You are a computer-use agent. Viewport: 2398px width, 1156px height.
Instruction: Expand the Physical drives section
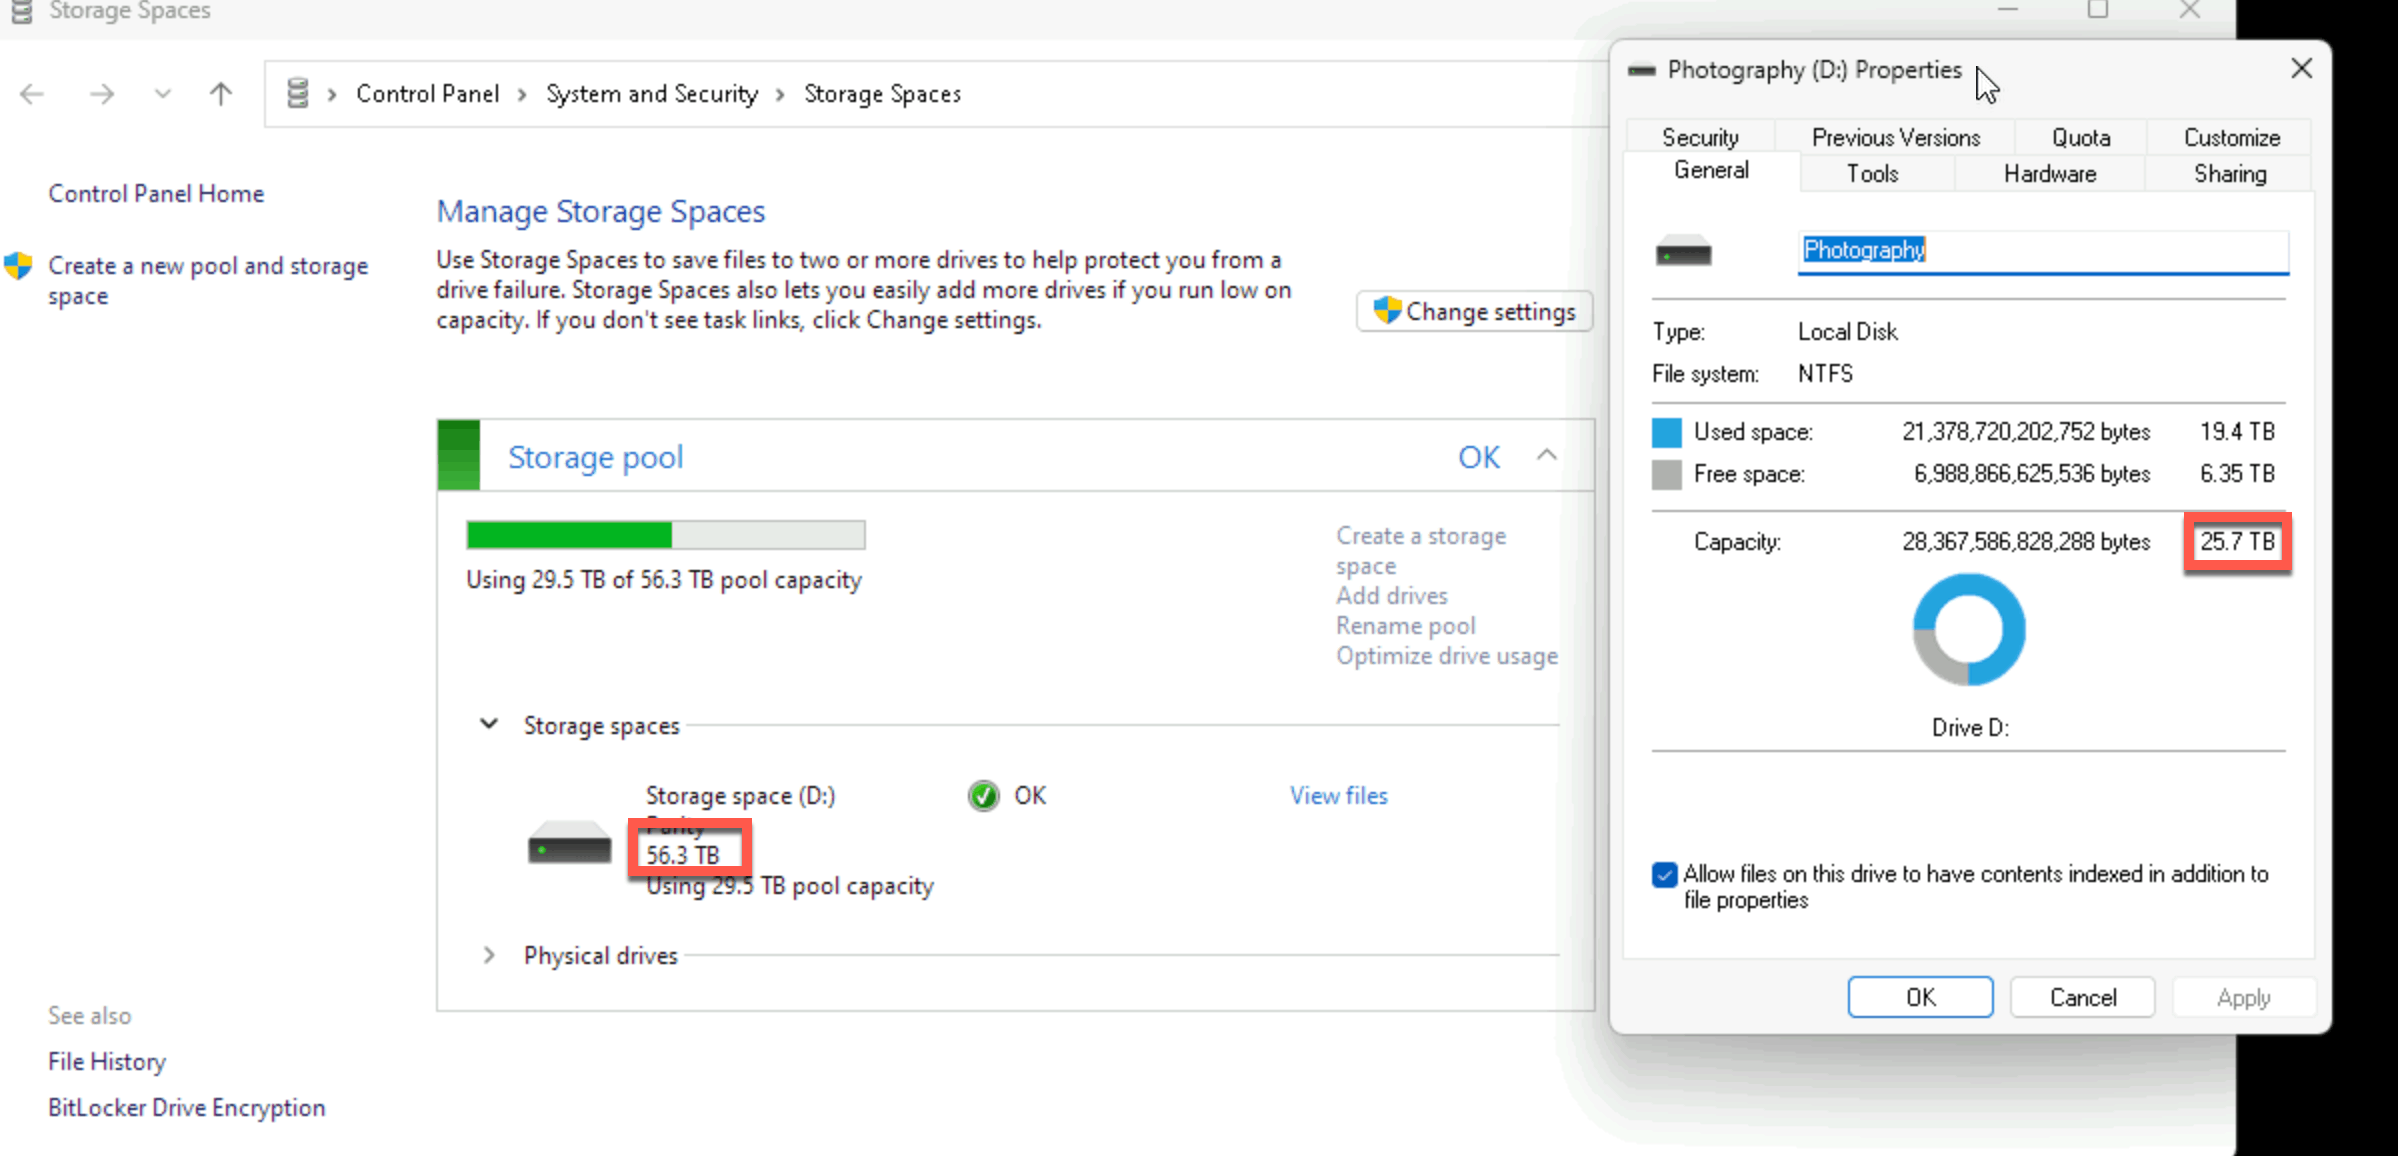[489, 955]
